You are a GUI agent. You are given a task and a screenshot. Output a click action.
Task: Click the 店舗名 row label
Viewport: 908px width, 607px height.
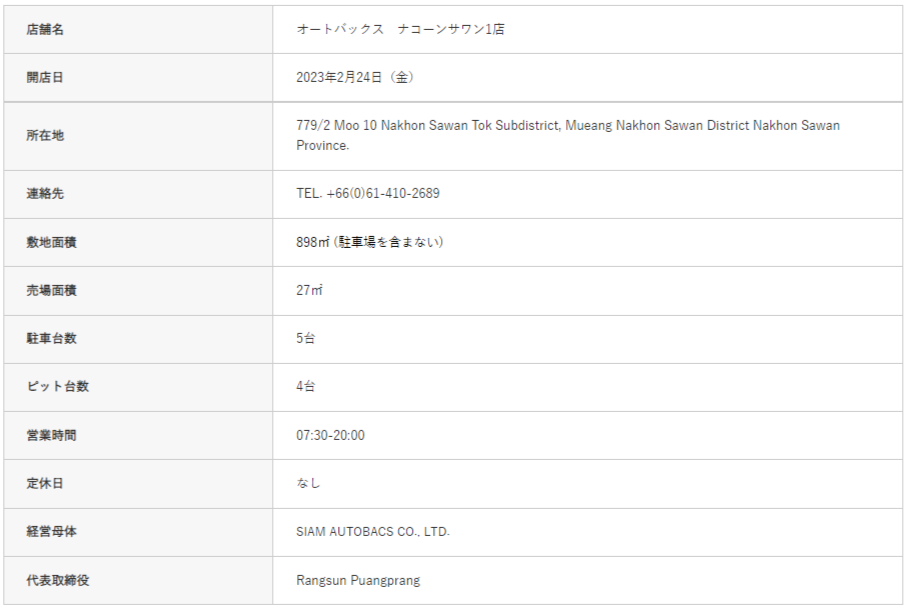coord(45,29)
